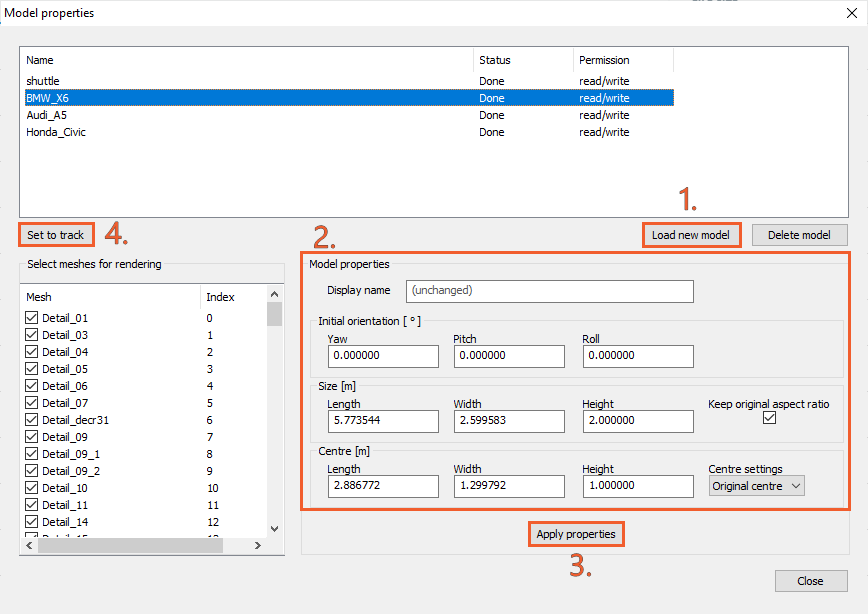Click the Status column header
This screenshot has height=614, width=868.
[x=523, y=60]
